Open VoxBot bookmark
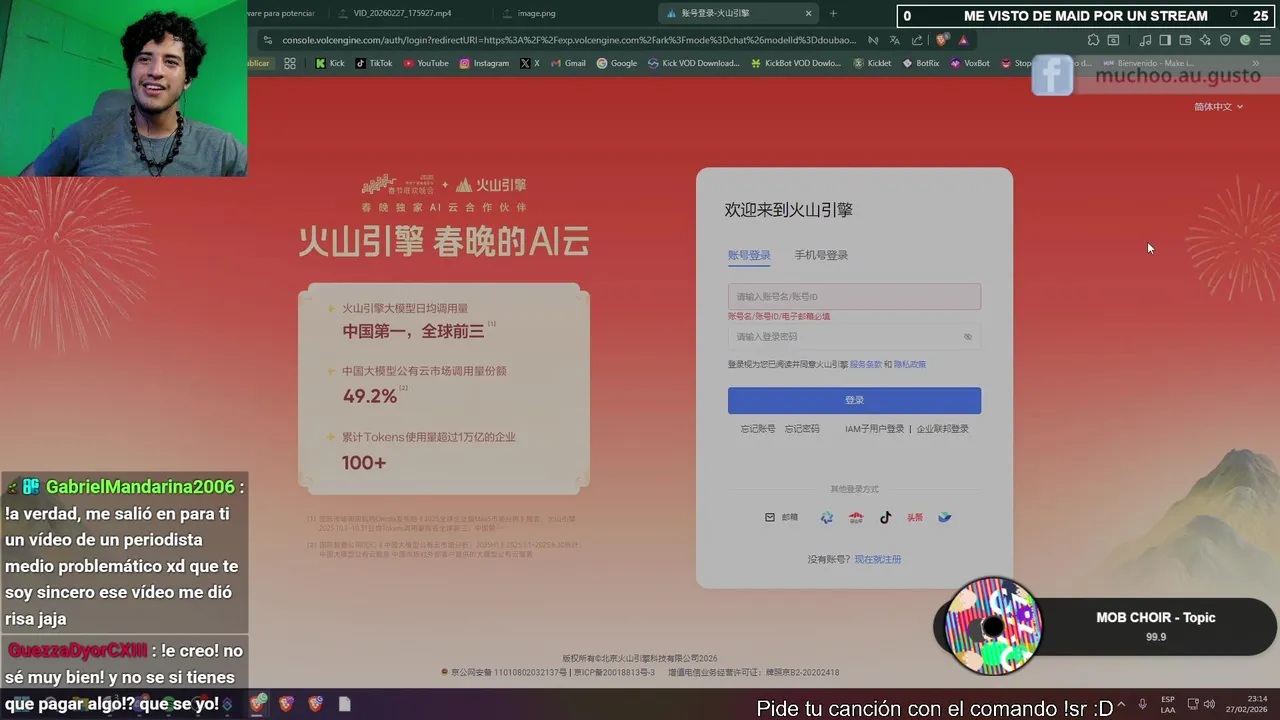 pyautogui.click(x=970, y=63)
